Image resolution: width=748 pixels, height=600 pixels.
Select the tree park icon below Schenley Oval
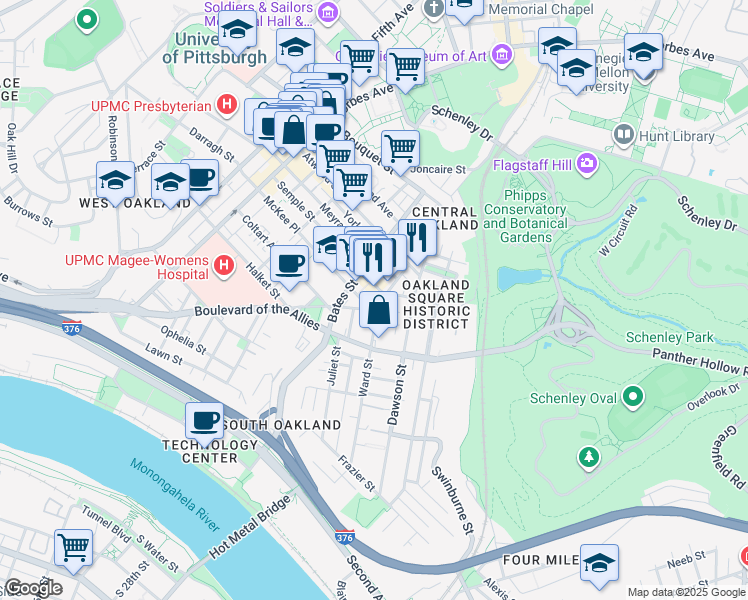coord(589,457)
